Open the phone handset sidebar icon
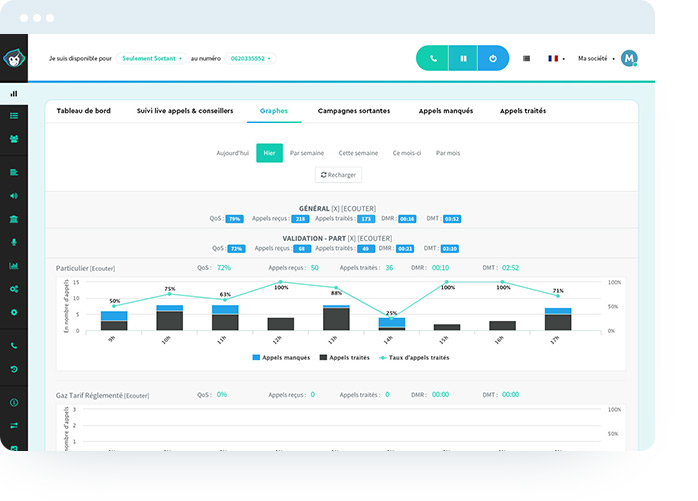Screen dimensions: 698x501 coord(14,346)
